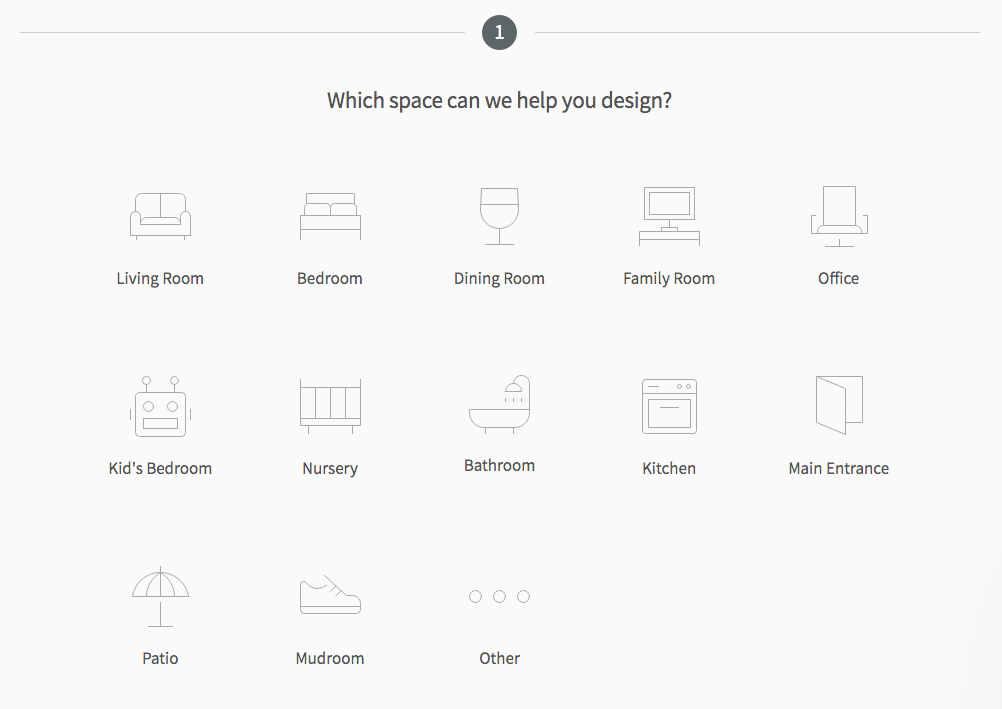The width and height of the screenshot is (1002, 709).
Task: Click the 'Mudroom' label
Action: (x=330, y=658)
